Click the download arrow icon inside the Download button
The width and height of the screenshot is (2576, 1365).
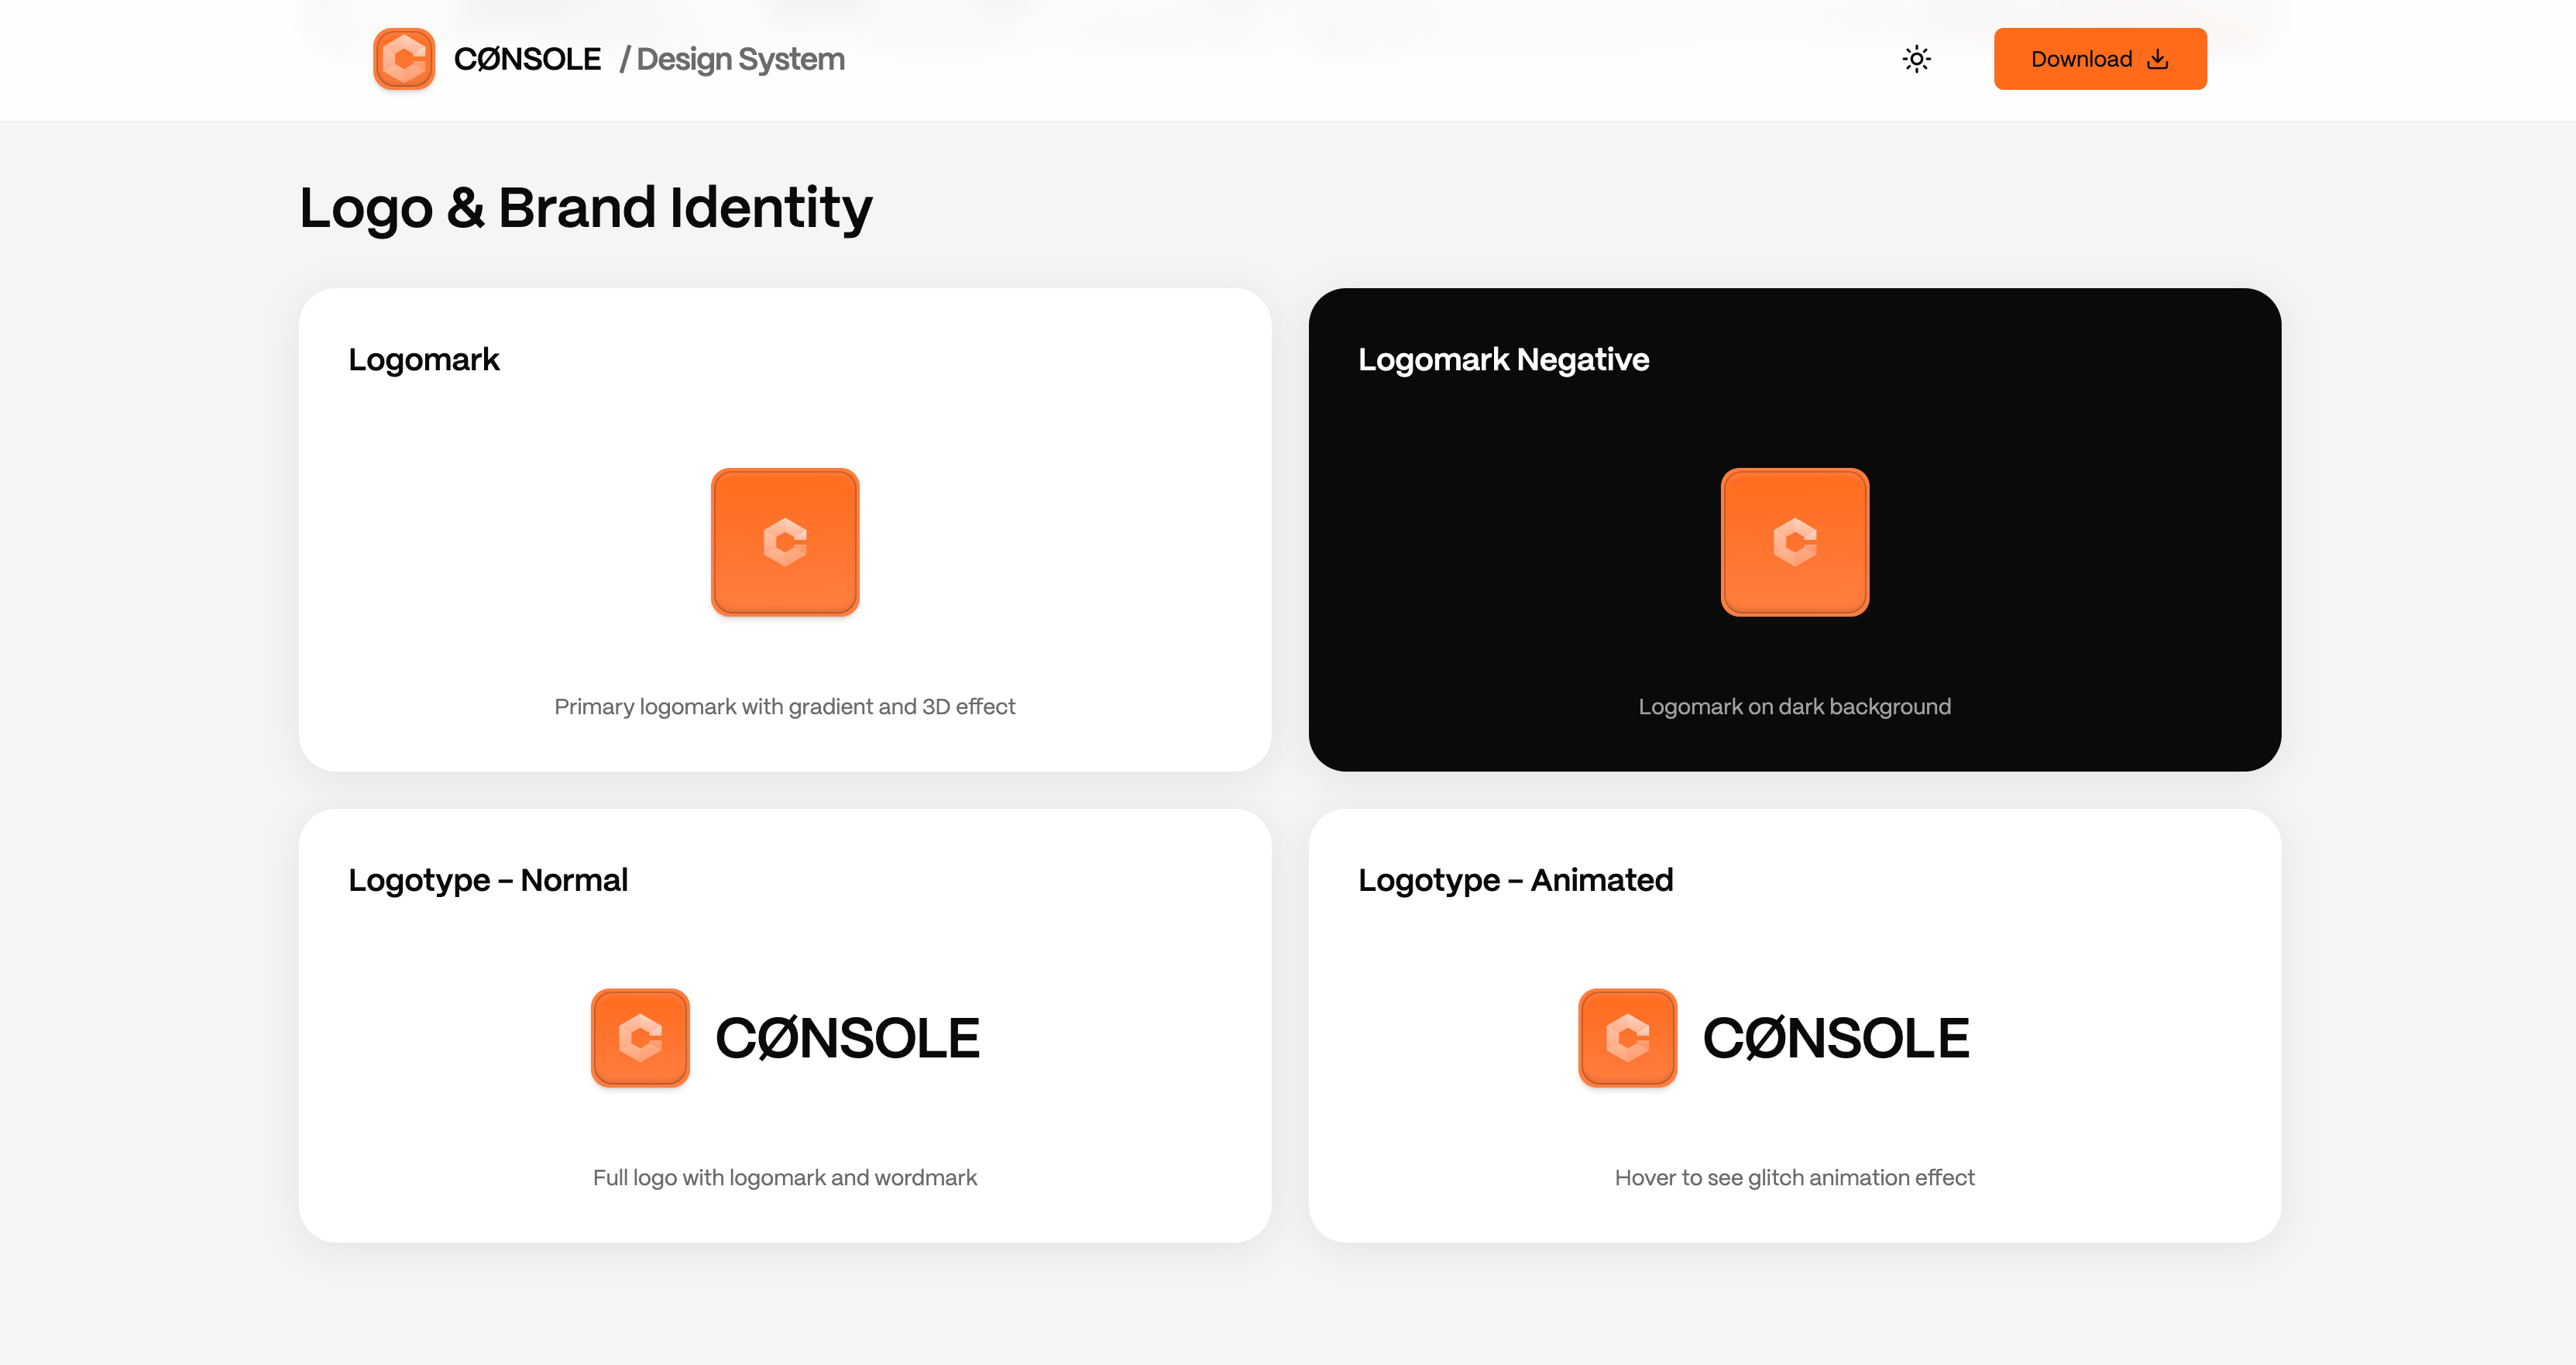tap(2157, 59)
